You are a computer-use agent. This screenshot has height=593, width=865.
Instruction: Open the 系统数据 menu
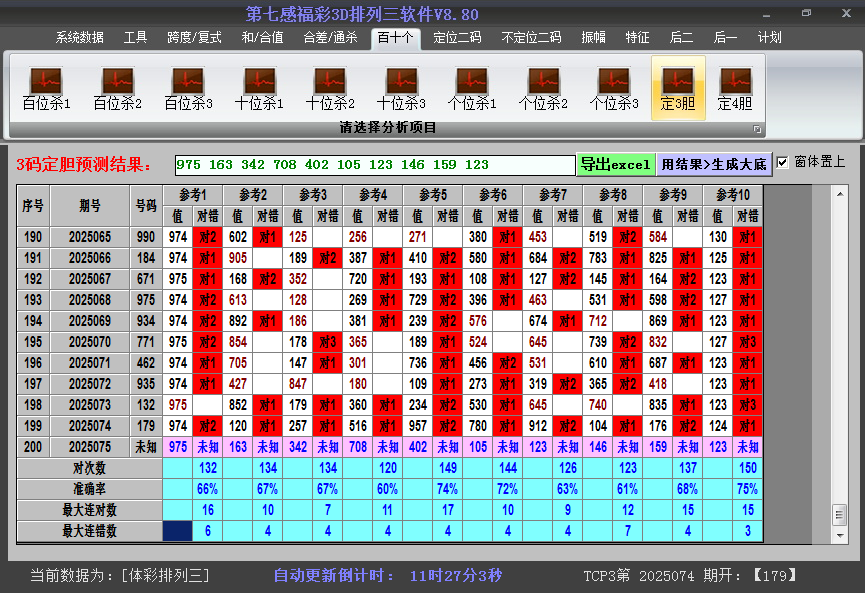(79, 38)
